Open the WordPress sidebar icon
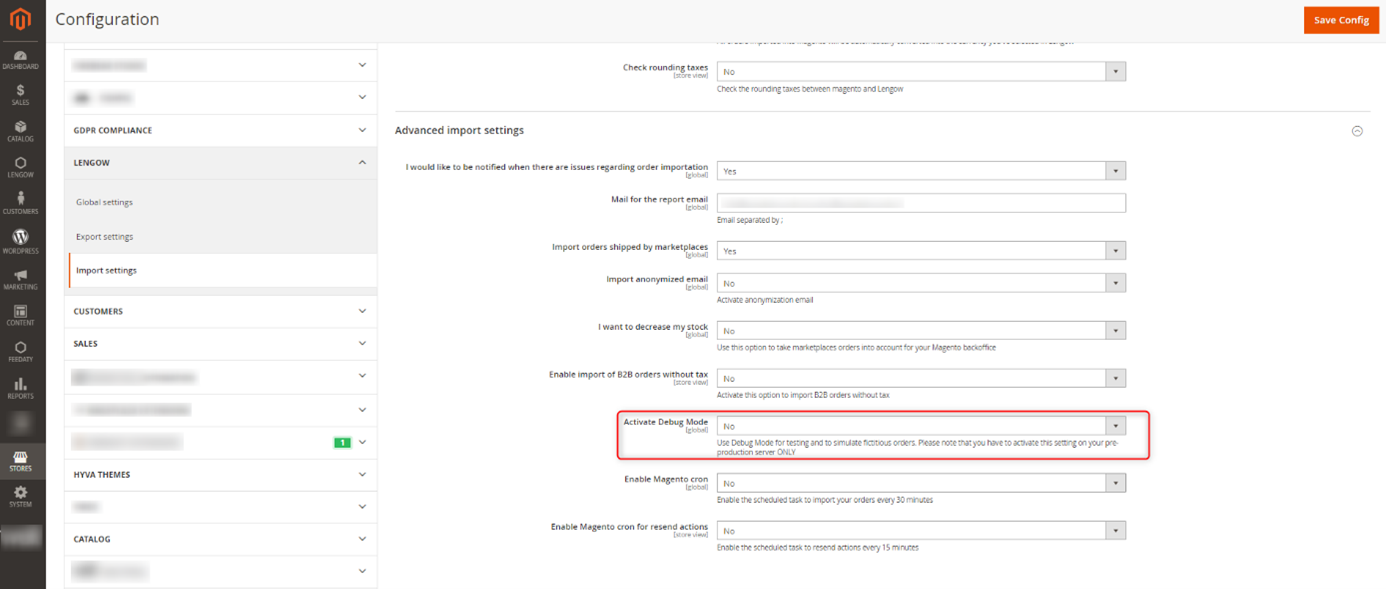 [x=21, y=240]
